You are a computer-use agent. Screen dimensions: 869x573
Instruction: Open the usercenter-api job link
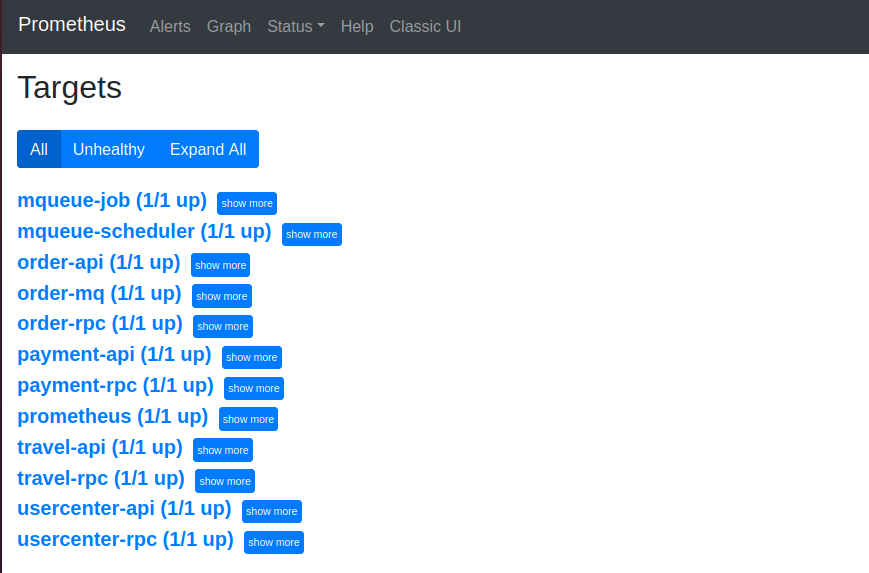pyautogui.click(x=124, y=509)
